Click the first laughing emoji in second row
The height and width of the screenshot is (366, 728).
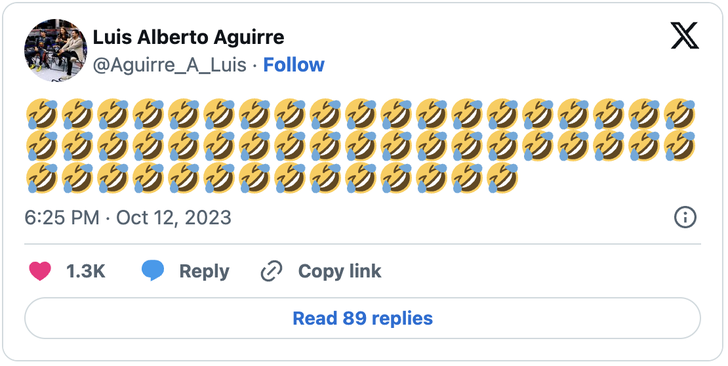[x=41, y=146]
